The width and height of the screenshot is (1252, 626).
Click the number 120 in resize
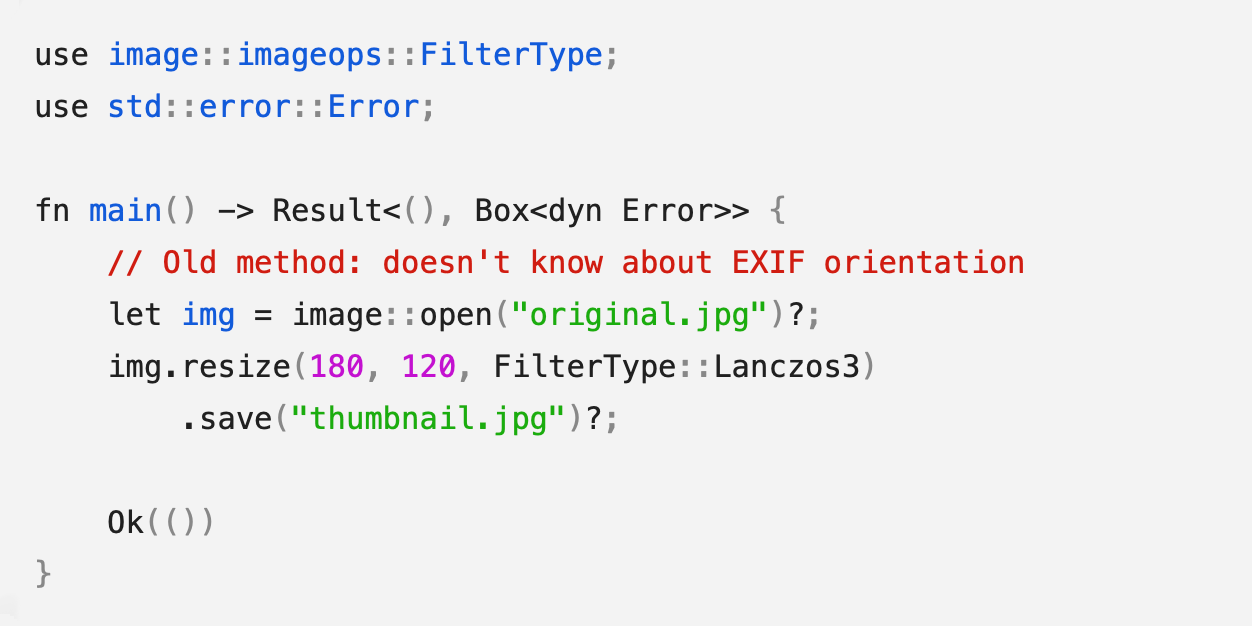(428, 367)
